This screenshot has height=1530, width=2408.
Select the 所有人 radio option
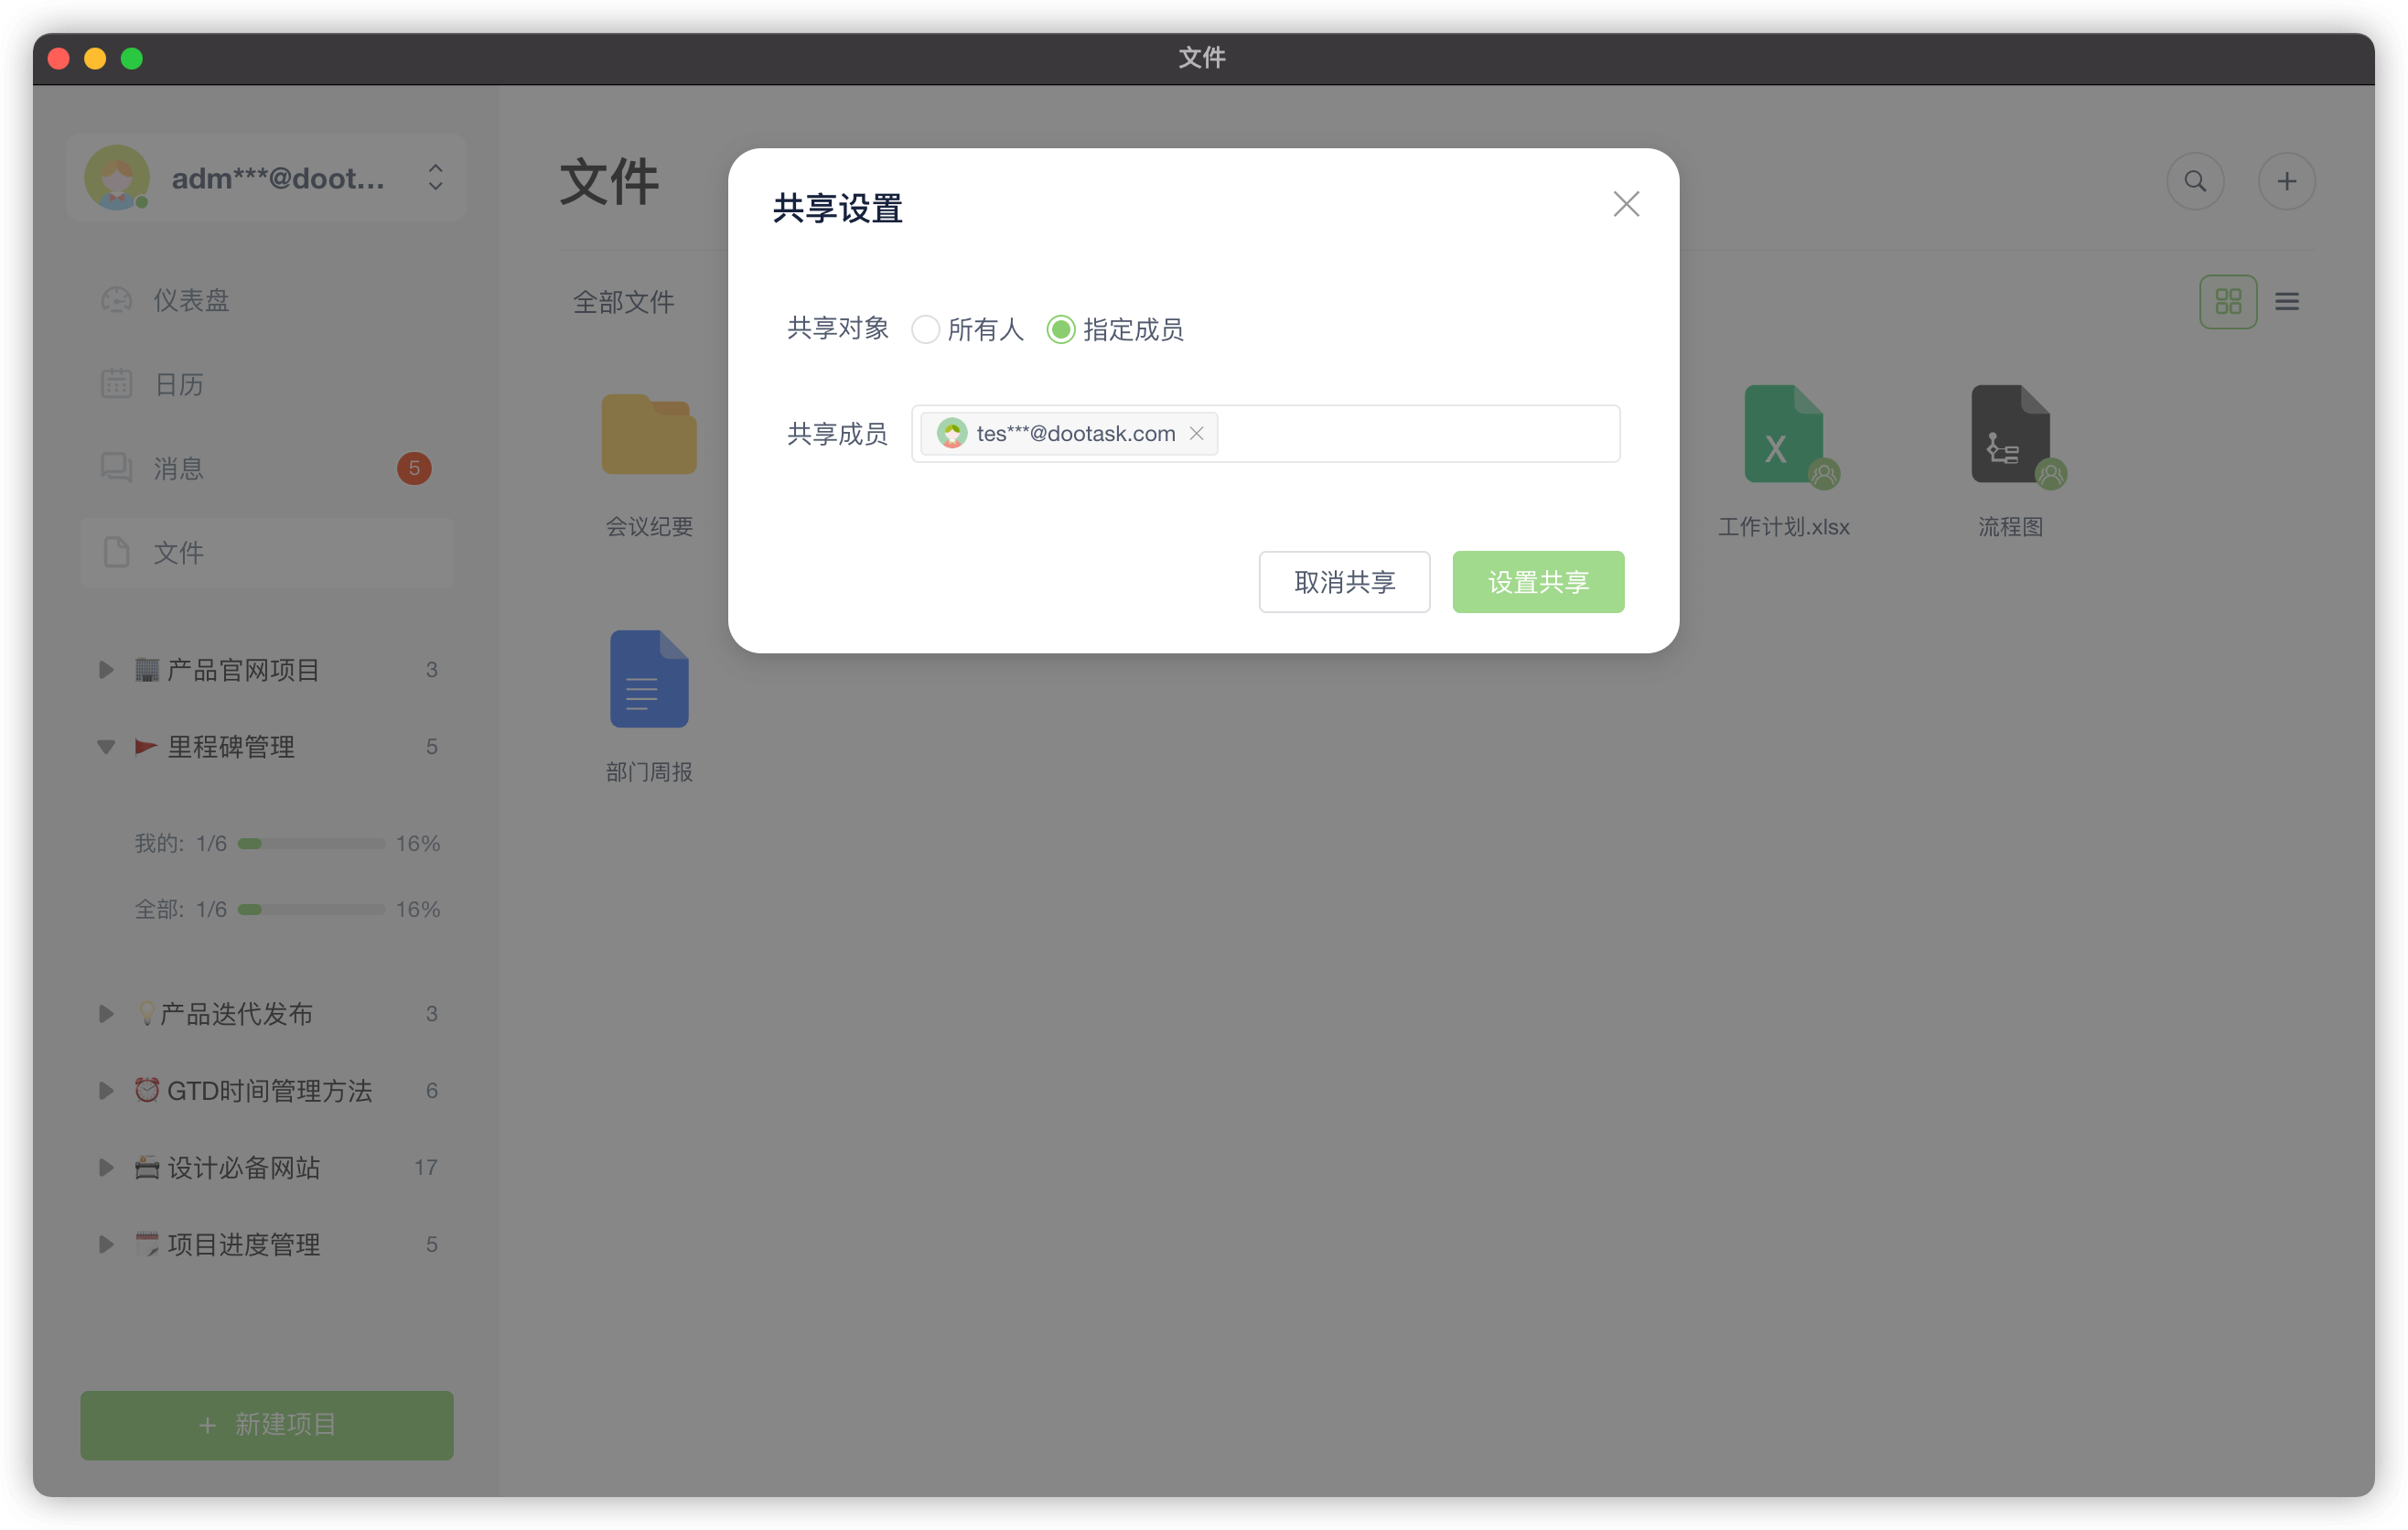click(x=926, y=329)
